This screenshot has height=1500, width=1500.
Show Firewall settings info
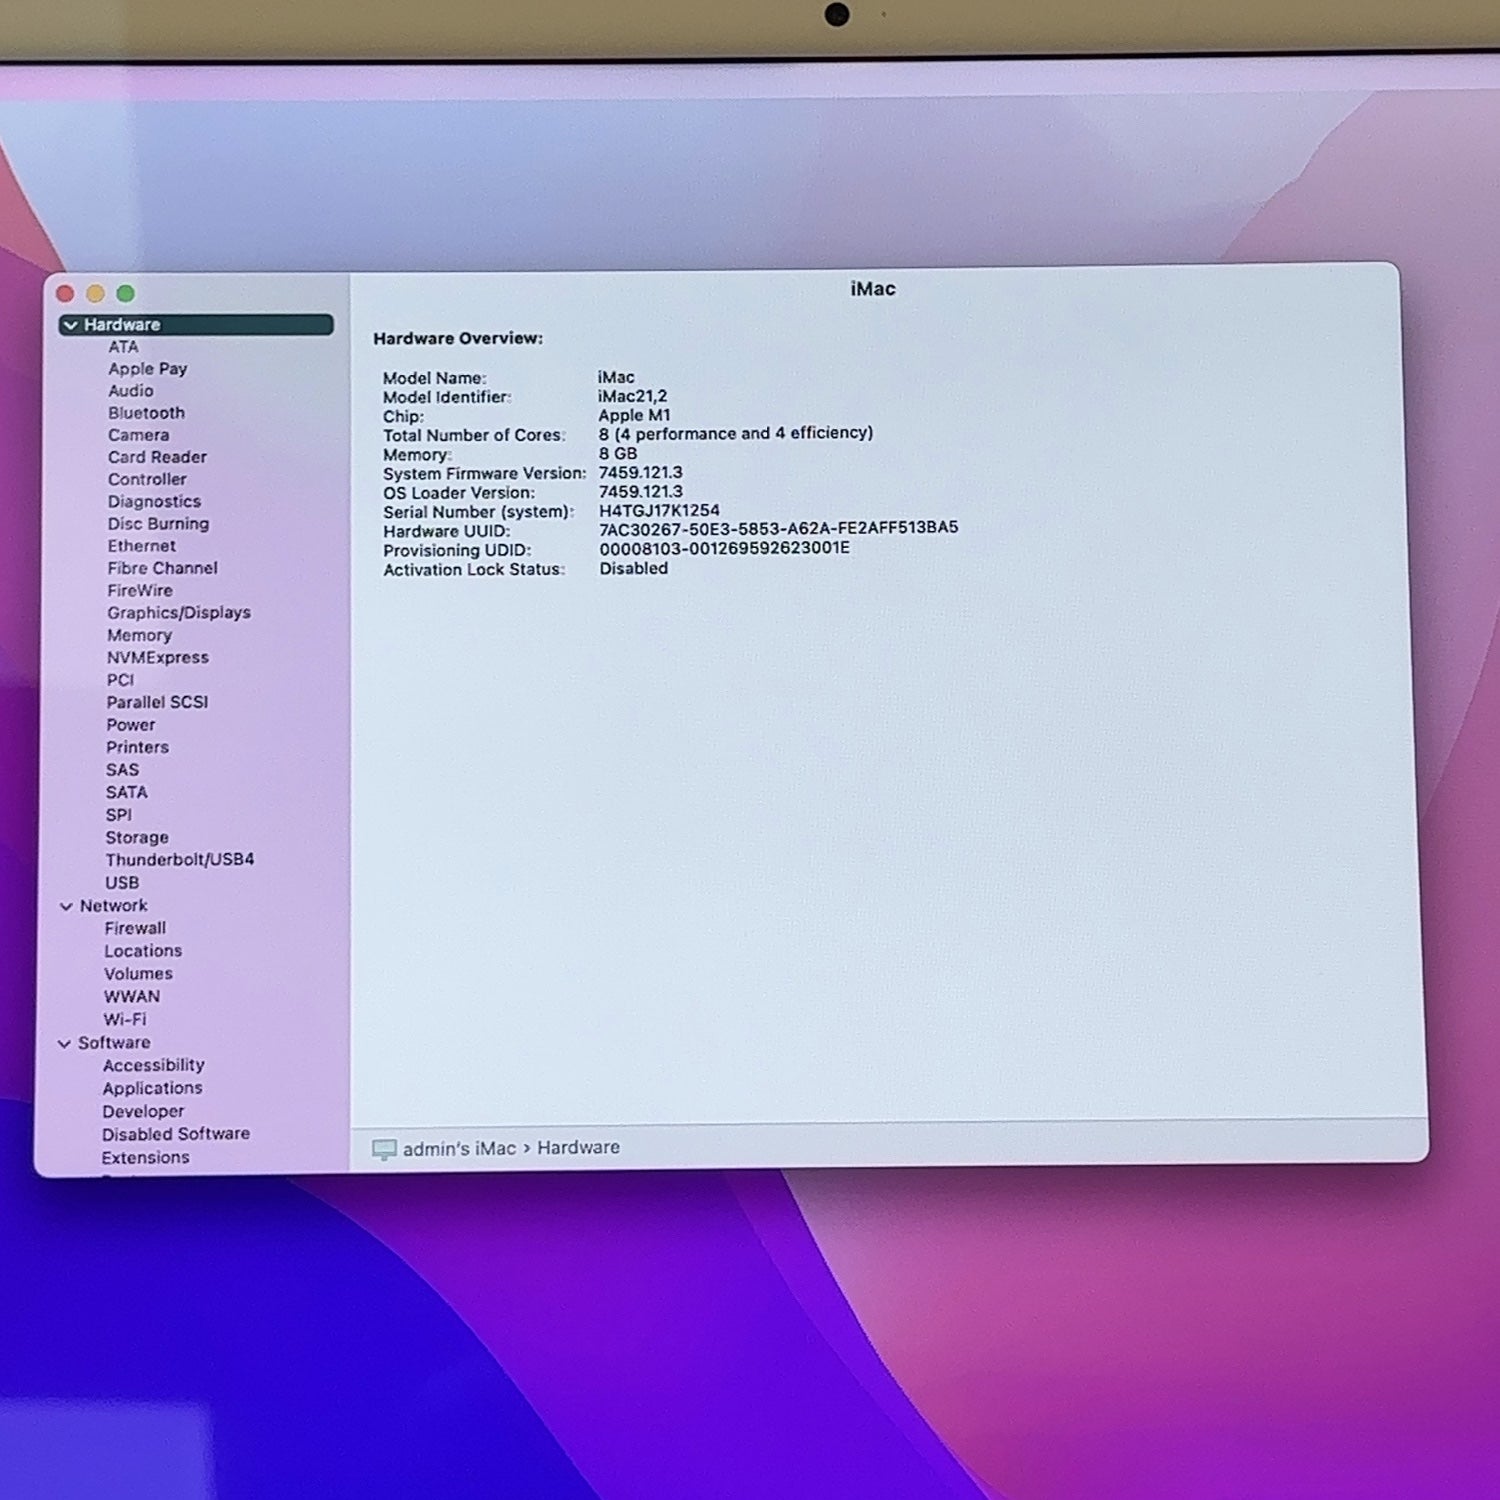point(135,928)
